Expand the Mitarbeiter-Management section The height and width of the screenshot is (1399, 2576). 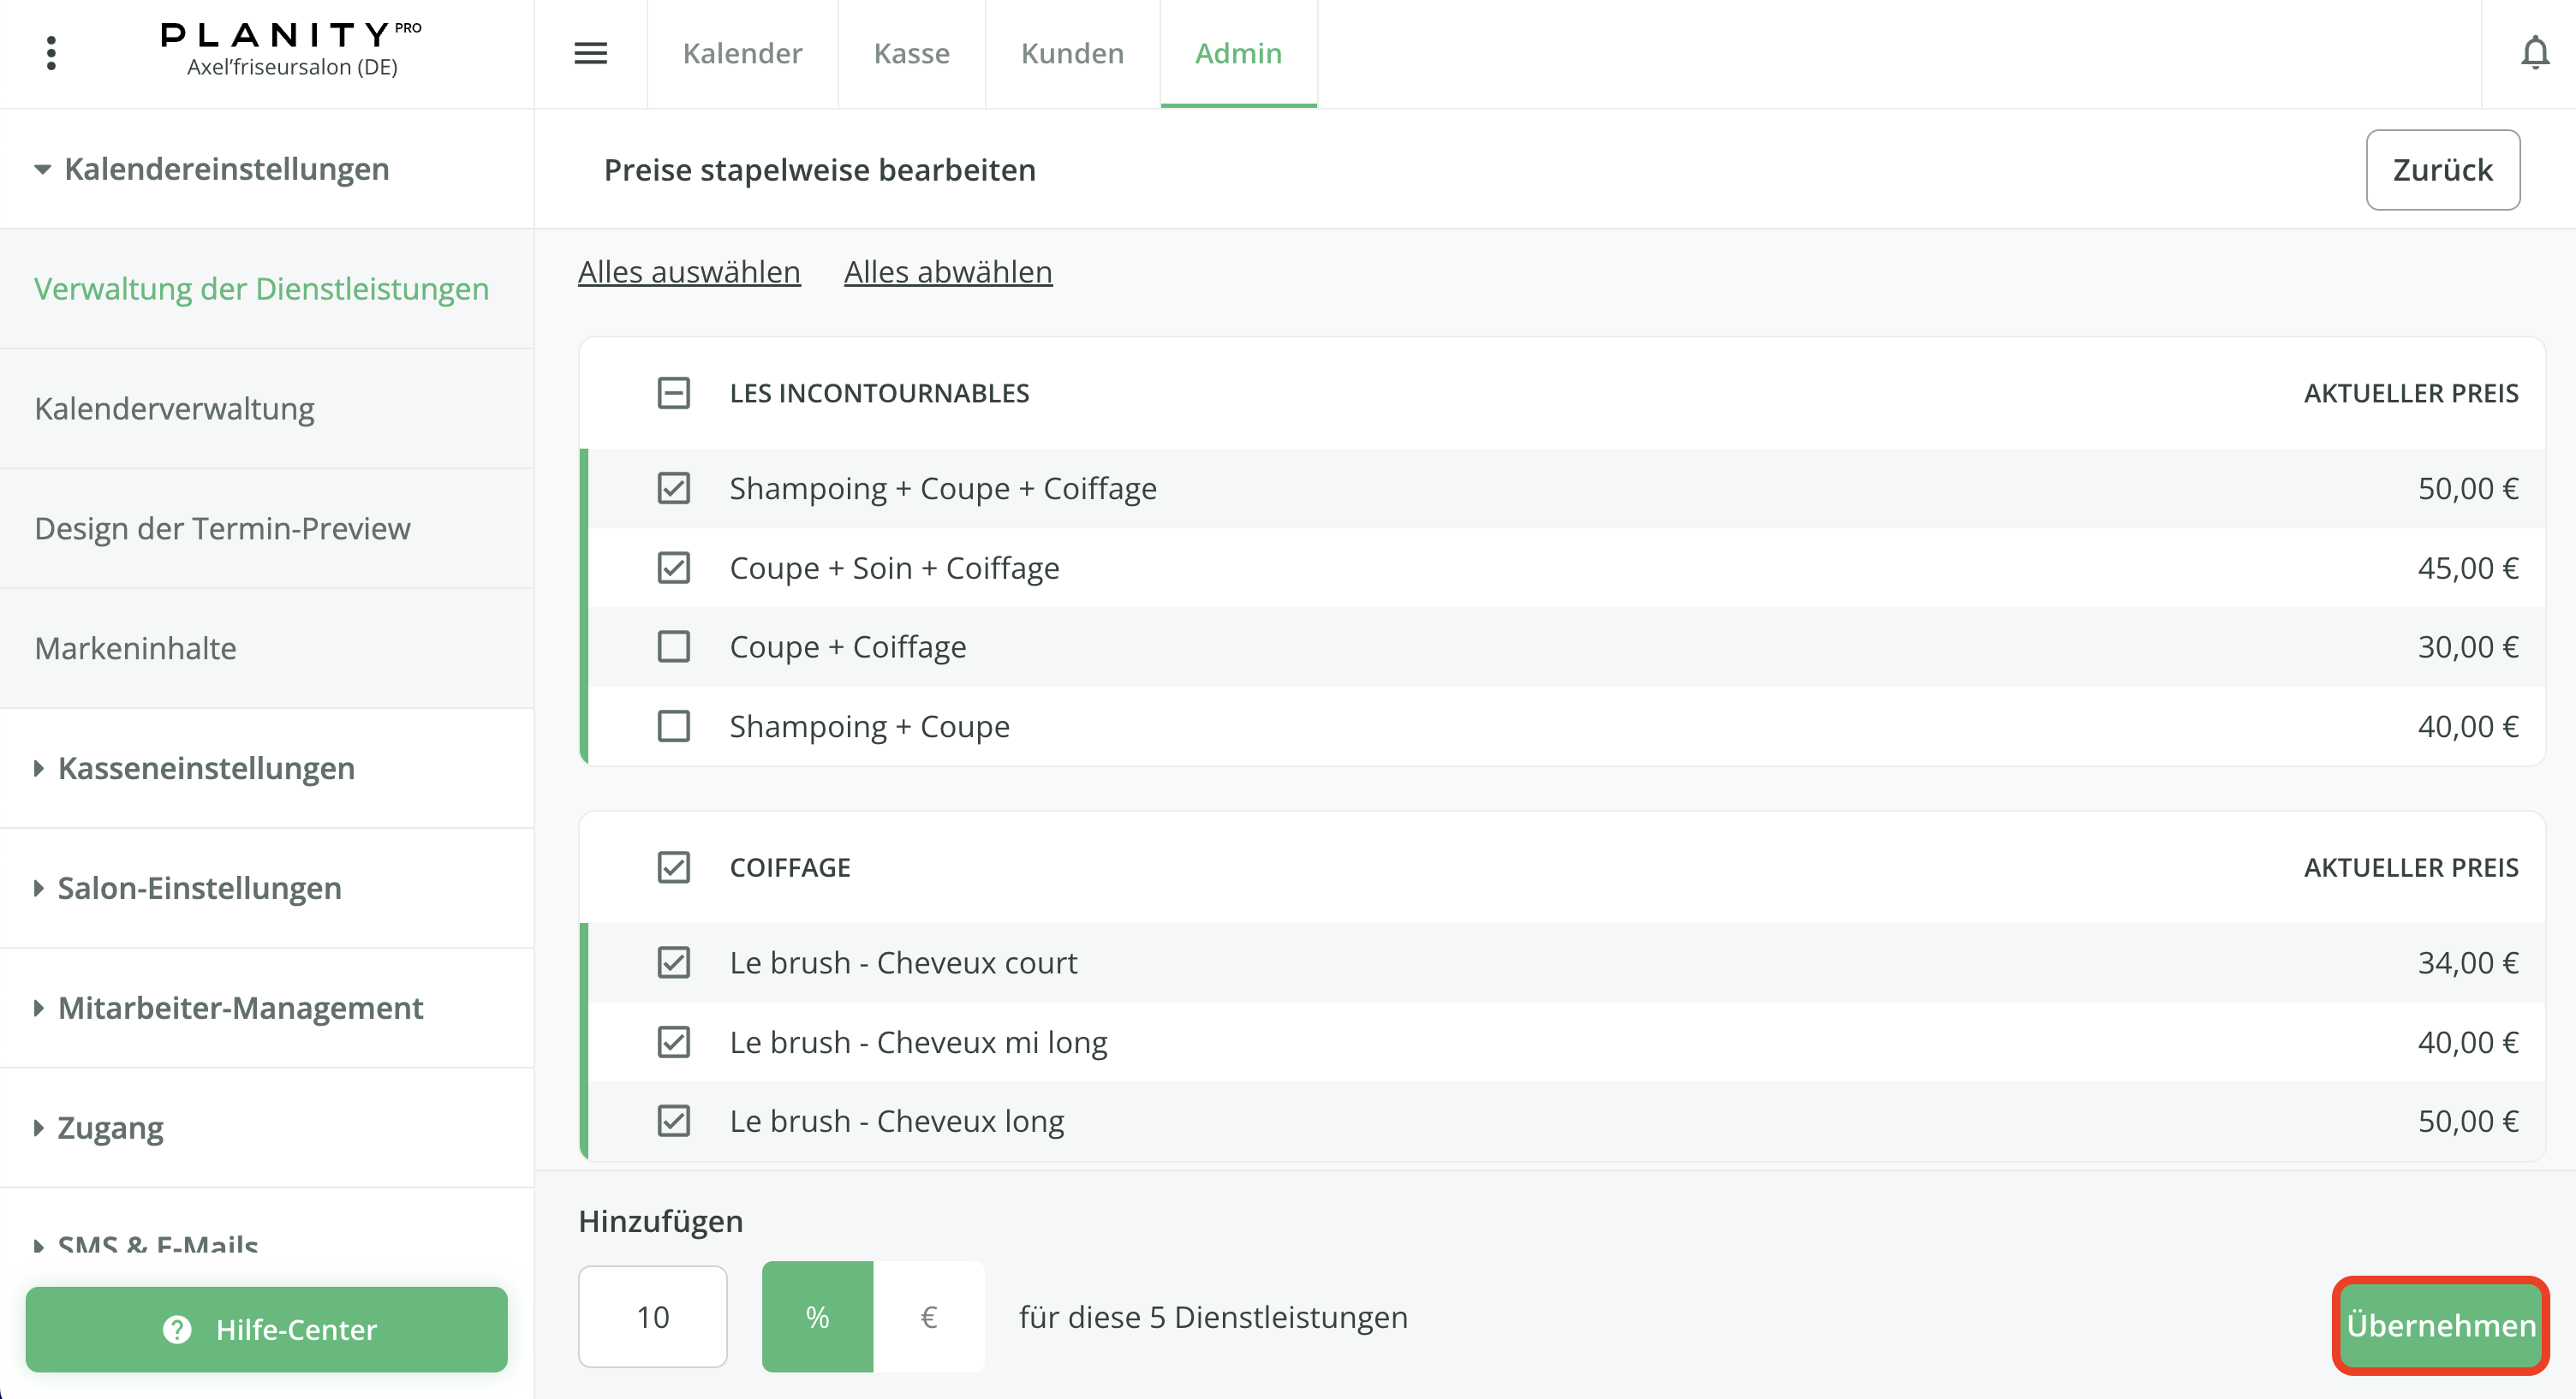tap(240, 1008)
